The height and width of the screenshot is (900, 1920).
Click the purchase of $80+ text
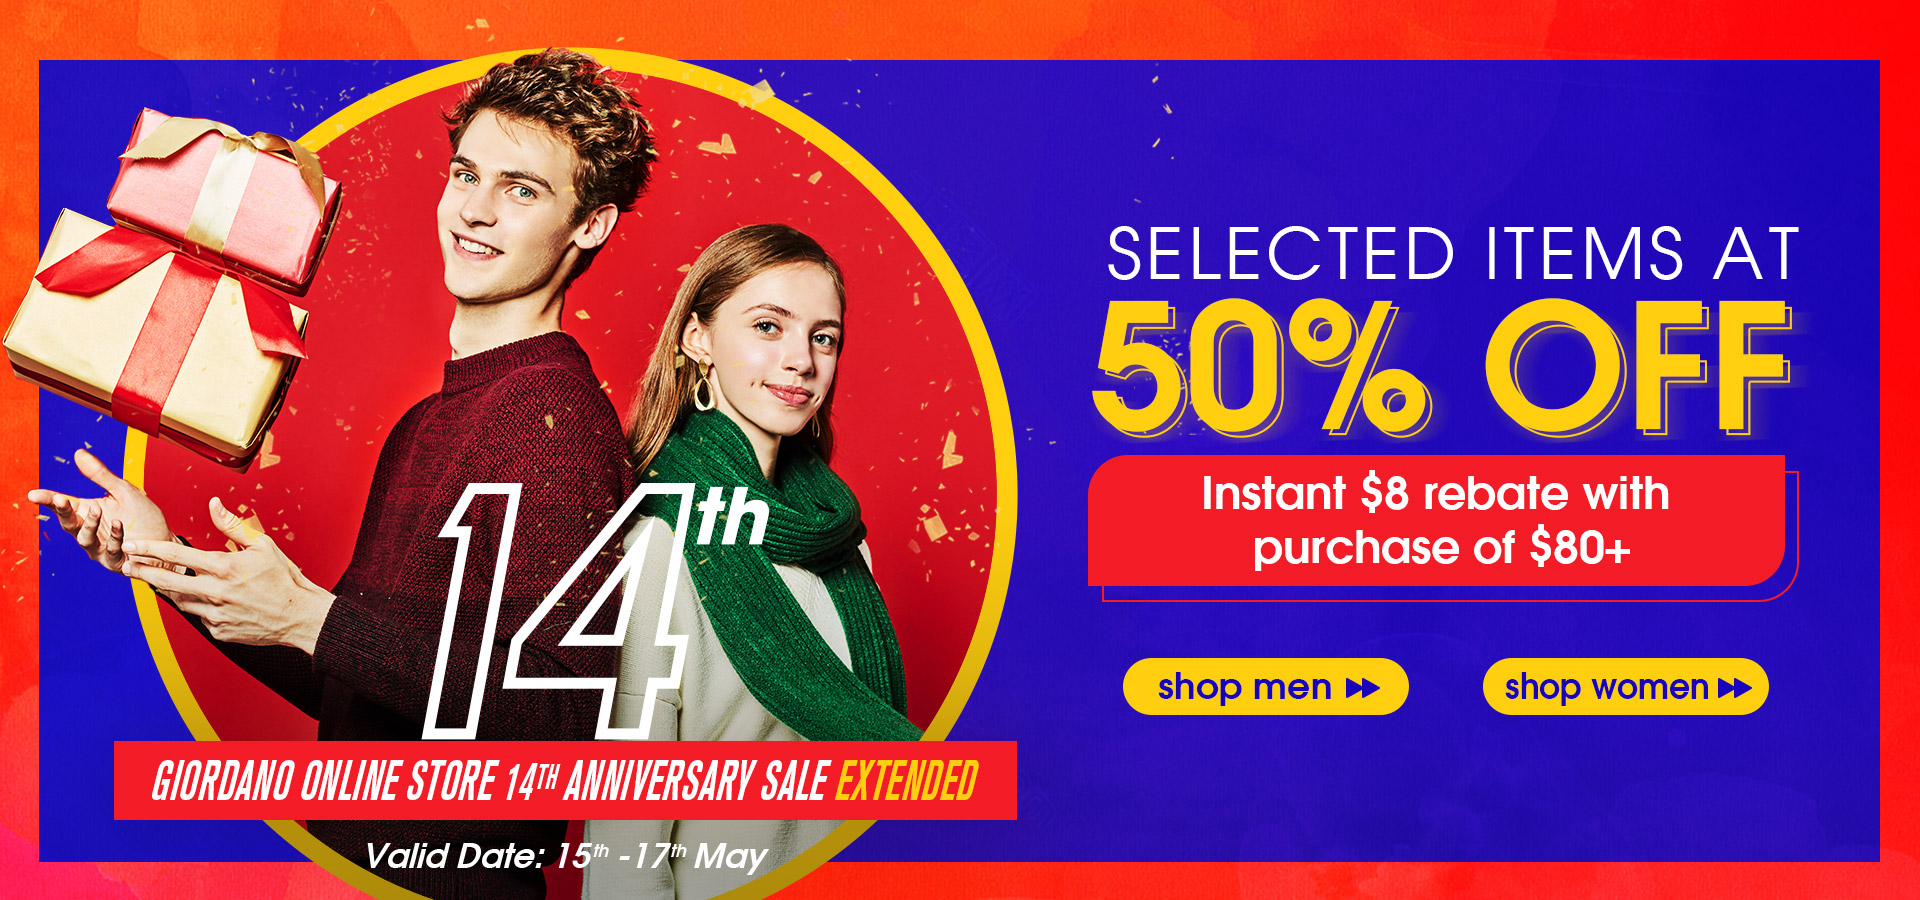[x=1442, y=548]
